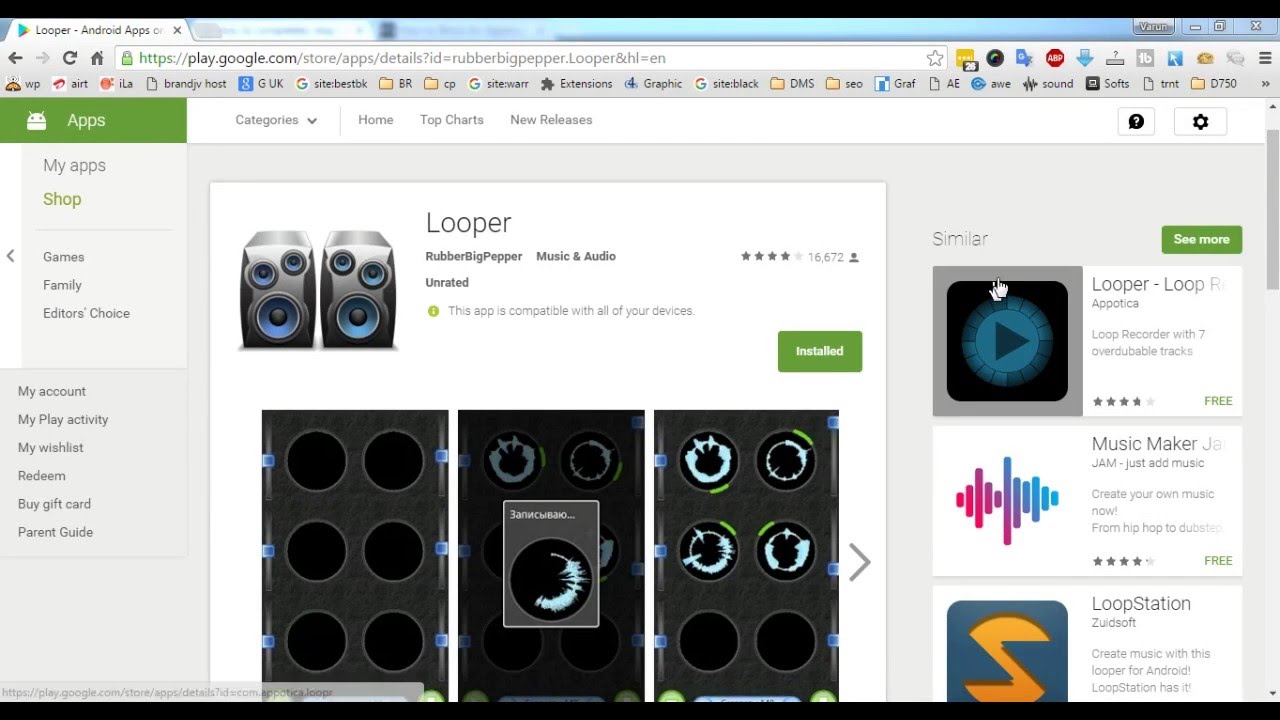Image resolution: width=1280 pixels, height=720 pixels.
Task: Open Family category in sidebar
Action: pos(62,285)
